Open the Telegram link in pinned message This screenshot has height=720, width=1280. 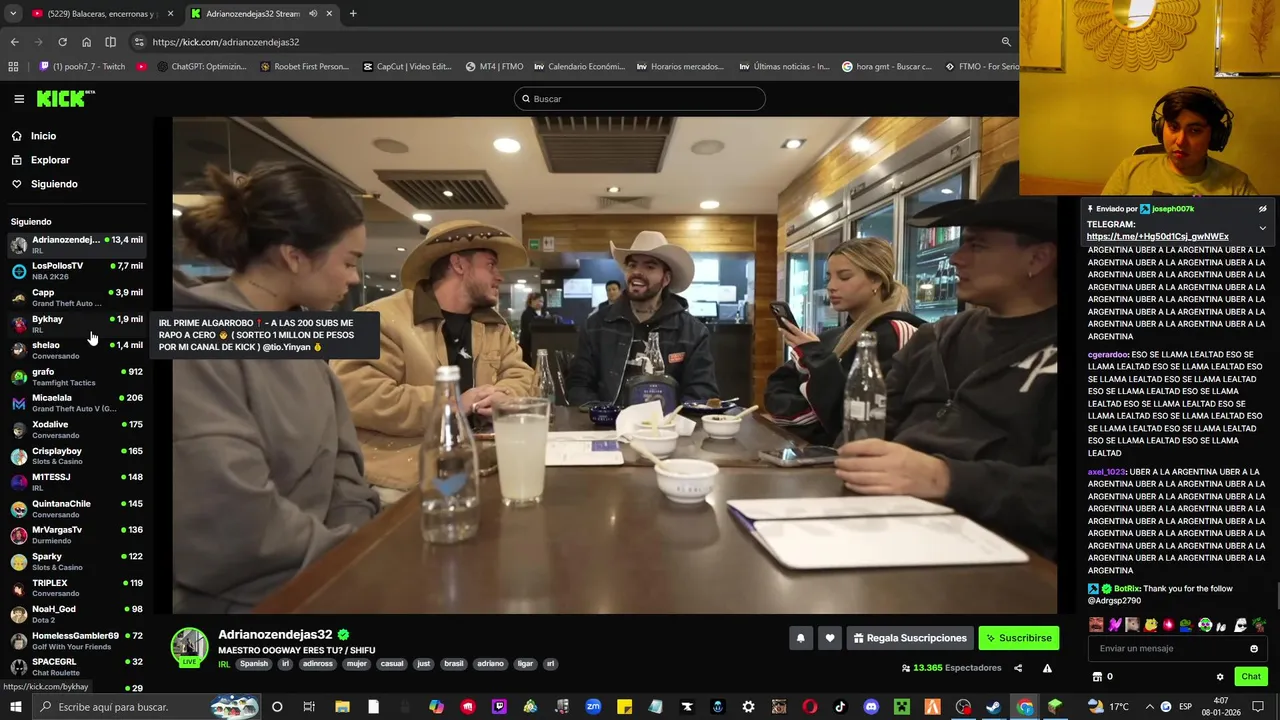click(x=1157, y=237)
